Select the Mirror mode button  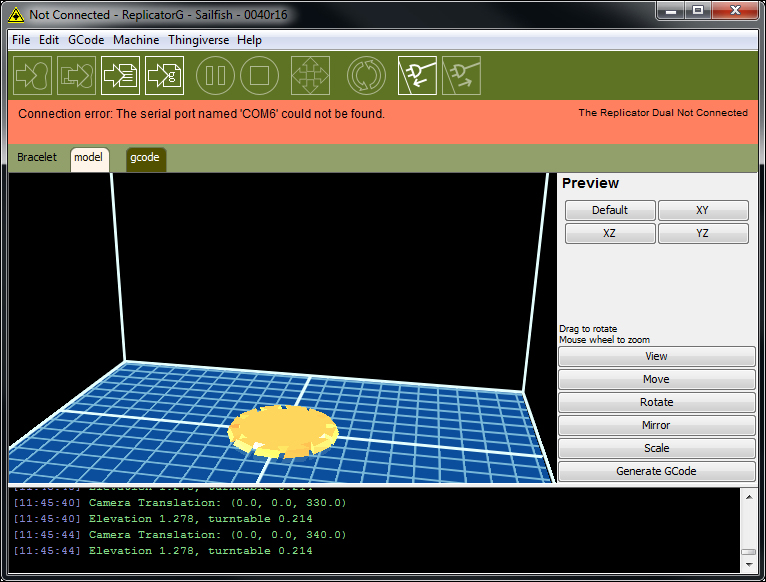pos(657,425)
